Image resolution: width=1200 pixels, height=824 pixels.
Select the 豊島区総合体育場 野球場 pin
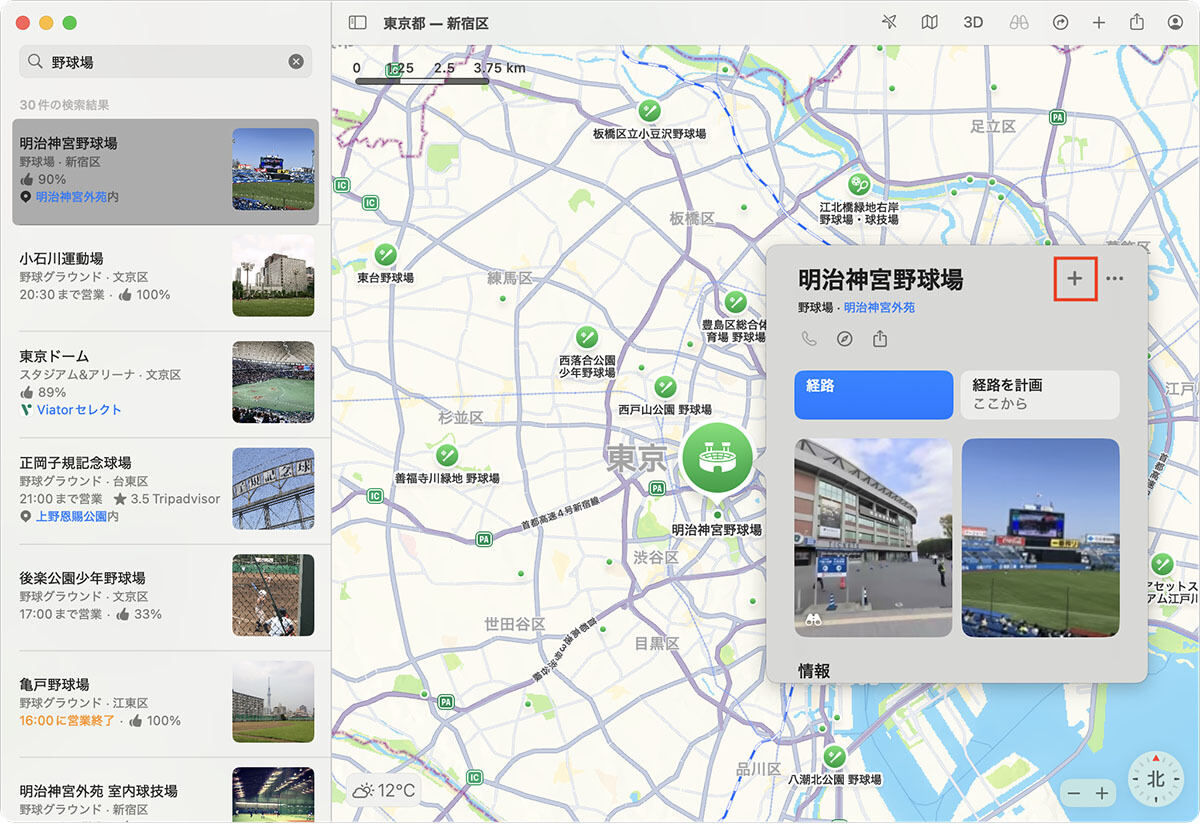735,301
